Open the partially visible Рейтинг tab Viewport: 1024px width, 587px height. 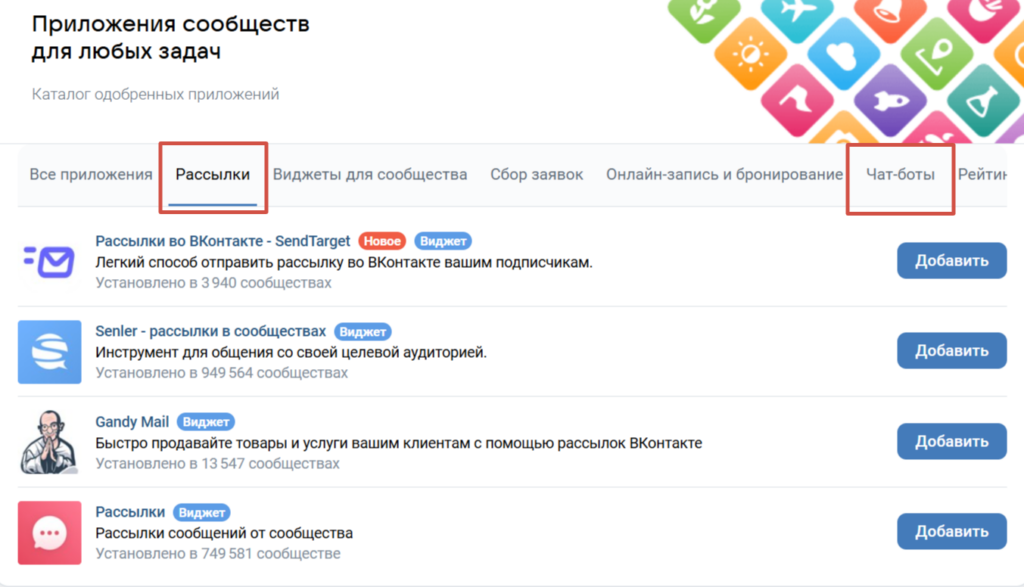[982, 174]
